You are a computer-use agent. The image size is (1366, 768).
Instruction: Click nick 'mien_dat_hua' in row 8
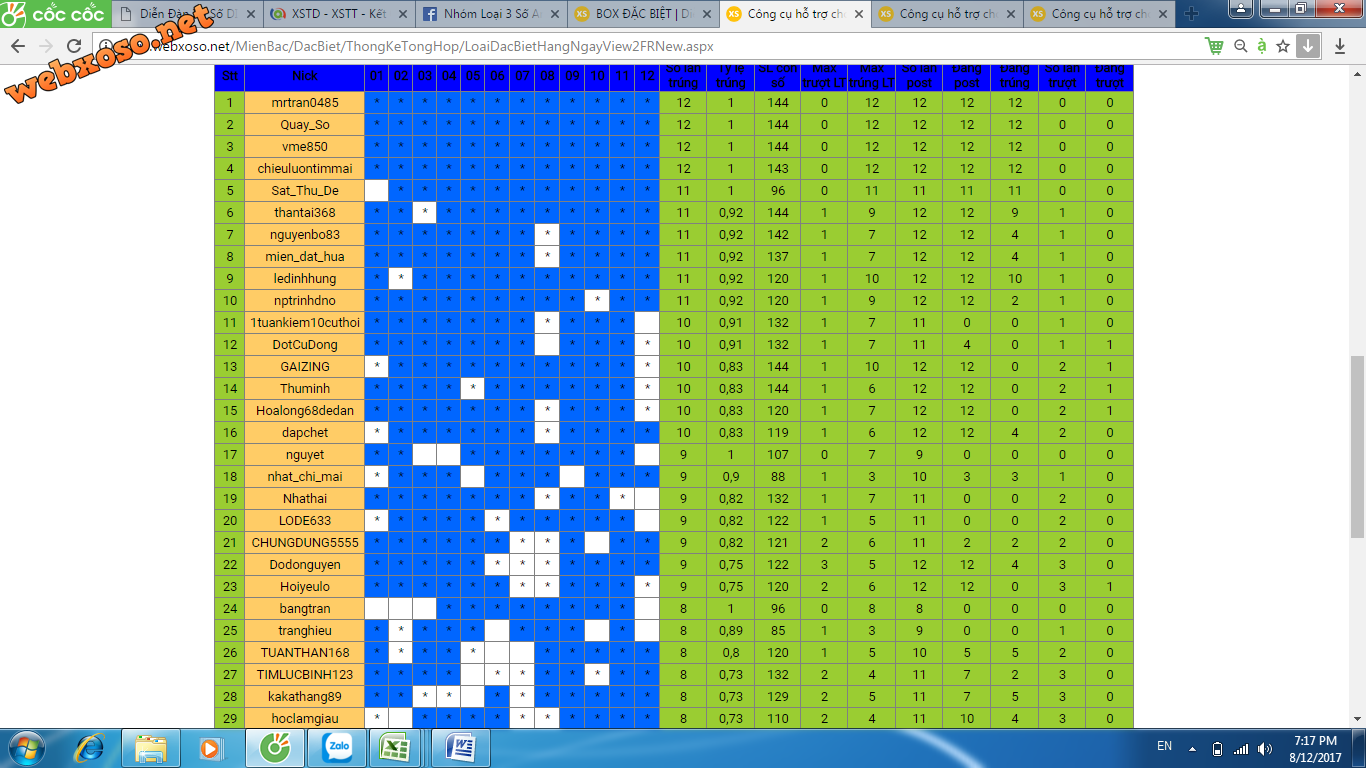(305, 256)
